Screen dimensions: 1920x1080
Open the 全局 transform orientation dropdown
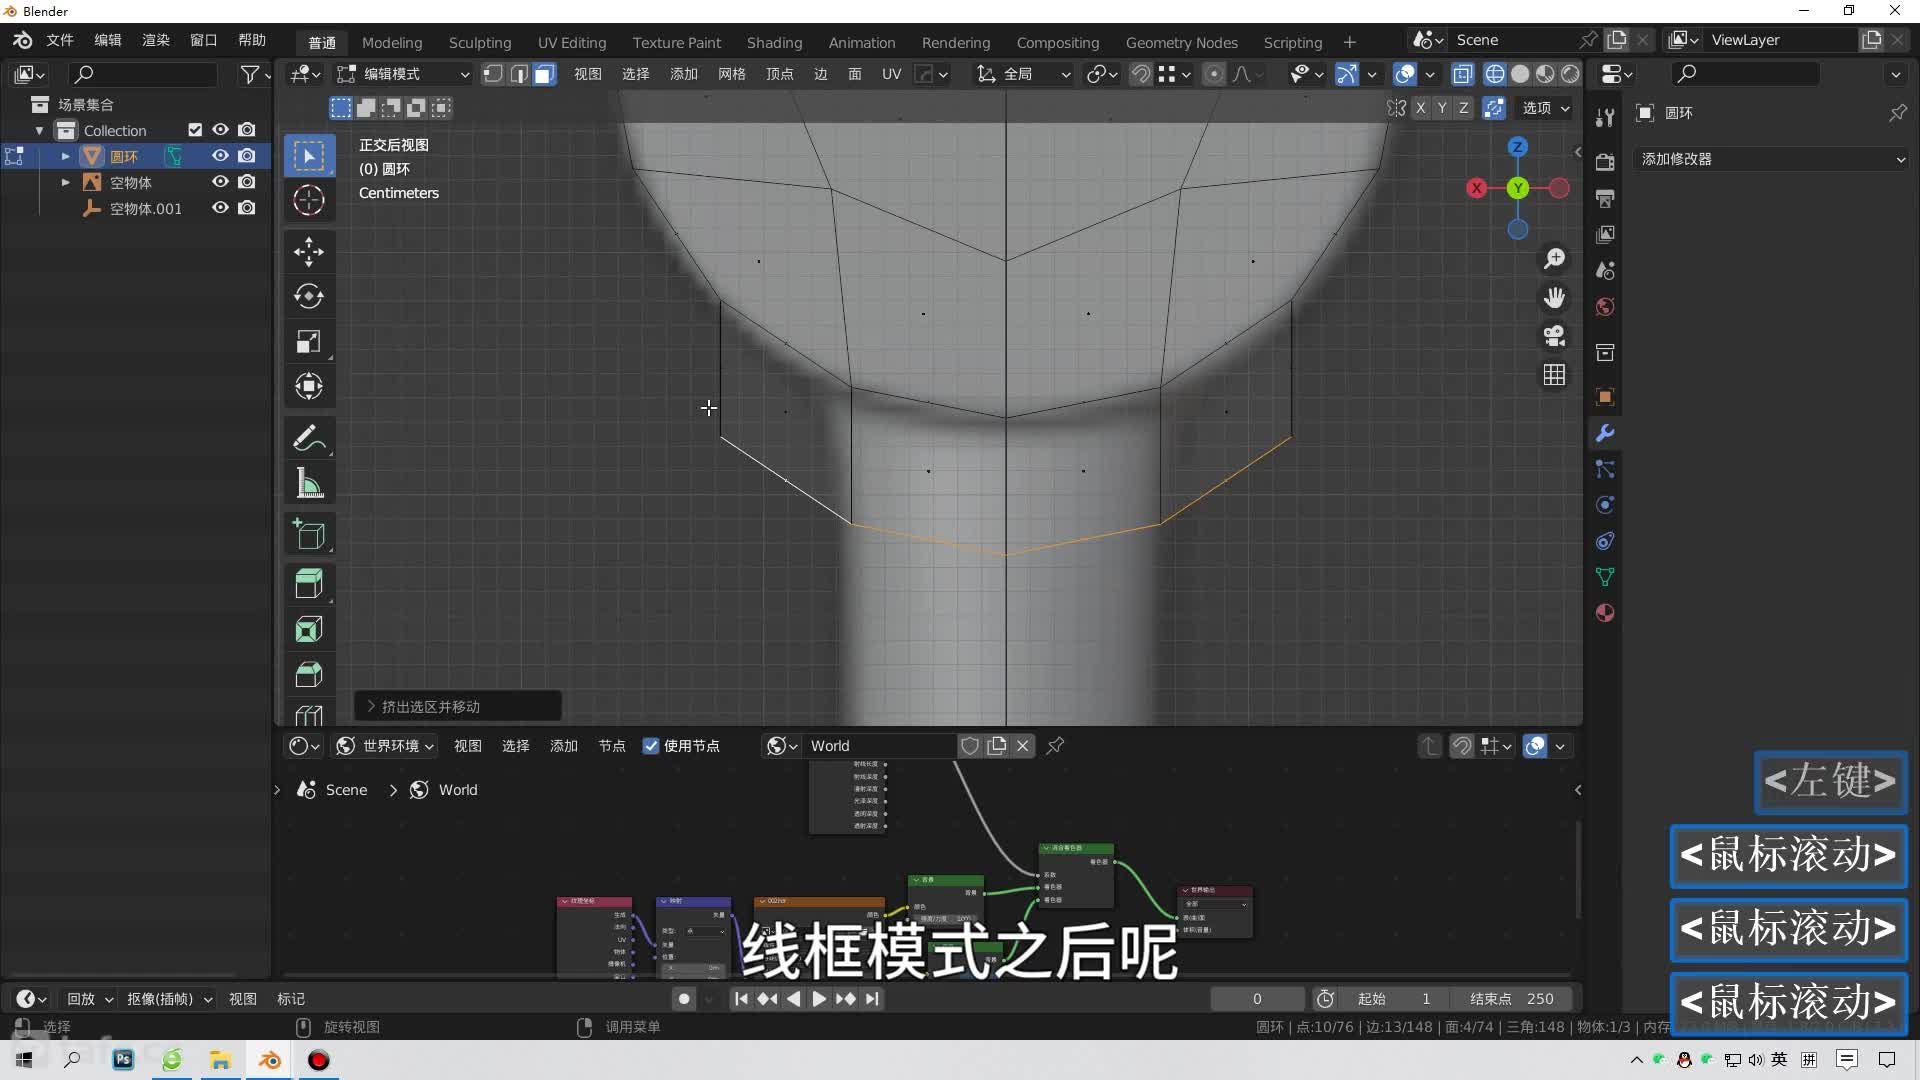[1024, 74]
